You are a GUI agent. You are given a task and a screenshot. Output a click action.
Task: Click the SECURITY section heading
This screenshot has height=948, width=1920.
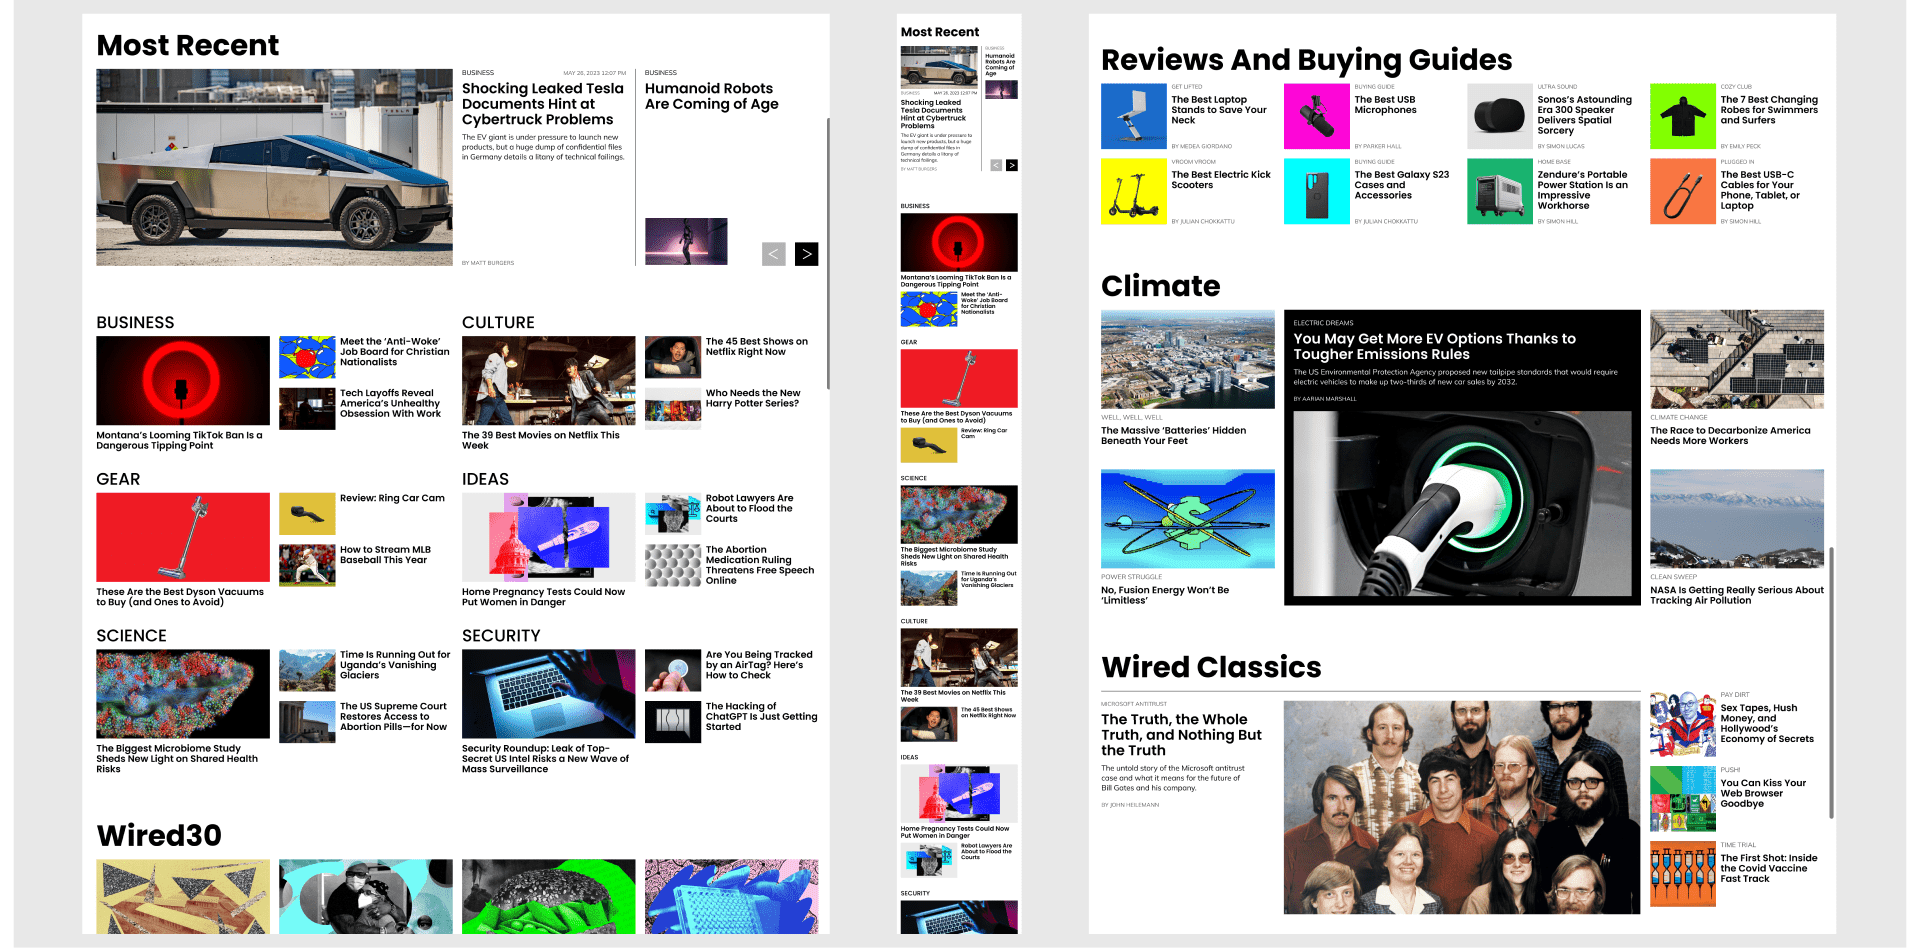(502, 635)
